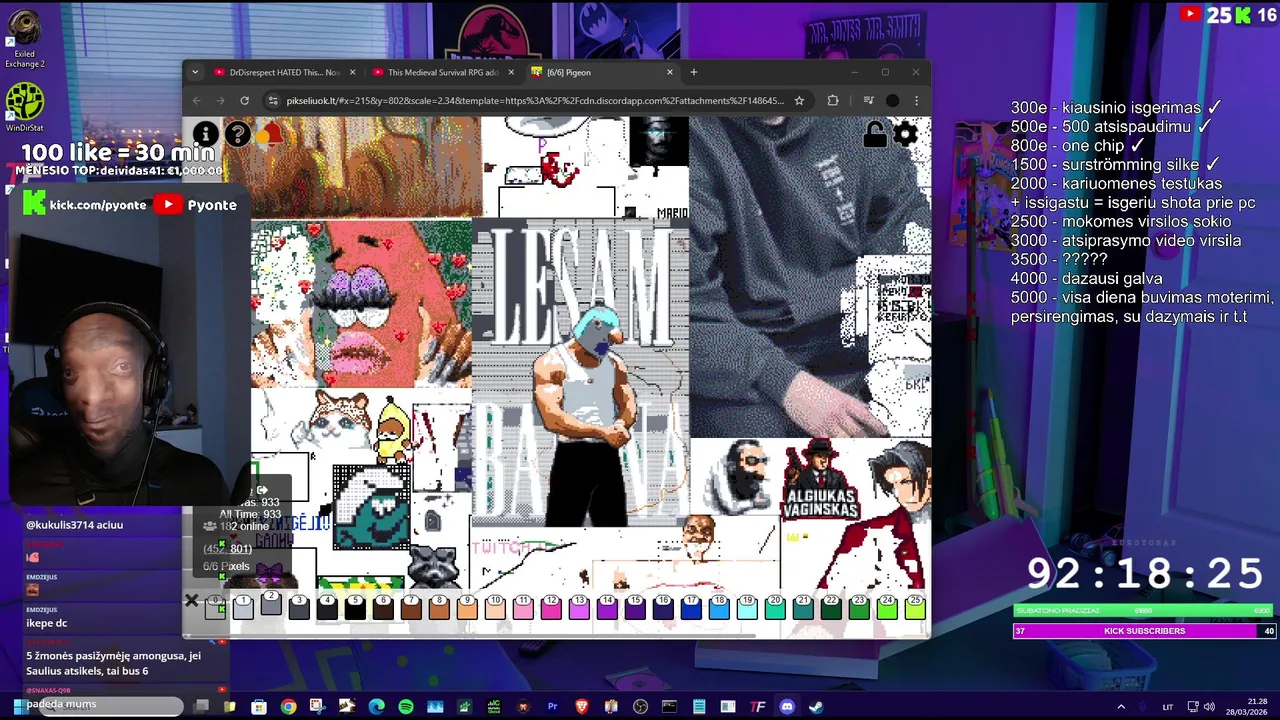Image resolution: width=1280 pixels, height=720 pixels.
Task: Pick black palette color 5
Action: (355, 607)
